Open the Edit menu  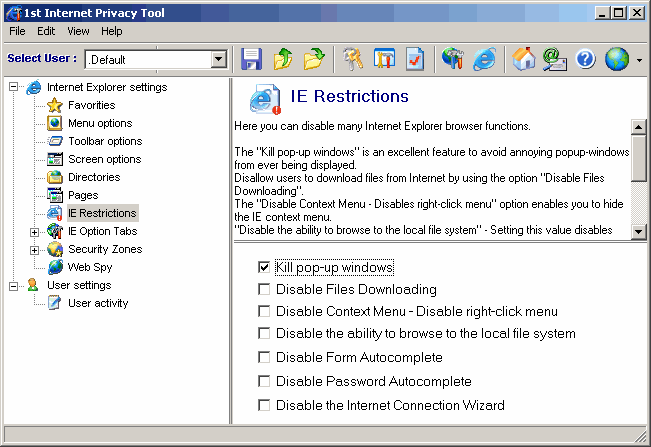tap(46, 31)
